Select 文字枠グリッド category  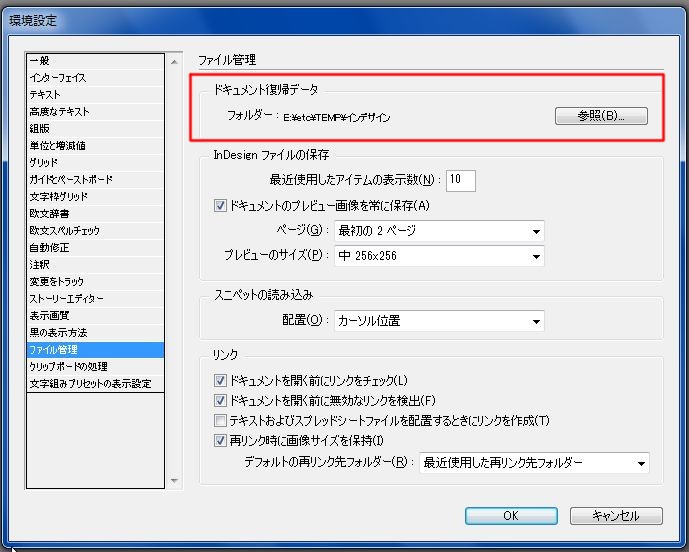click(95, 196)
